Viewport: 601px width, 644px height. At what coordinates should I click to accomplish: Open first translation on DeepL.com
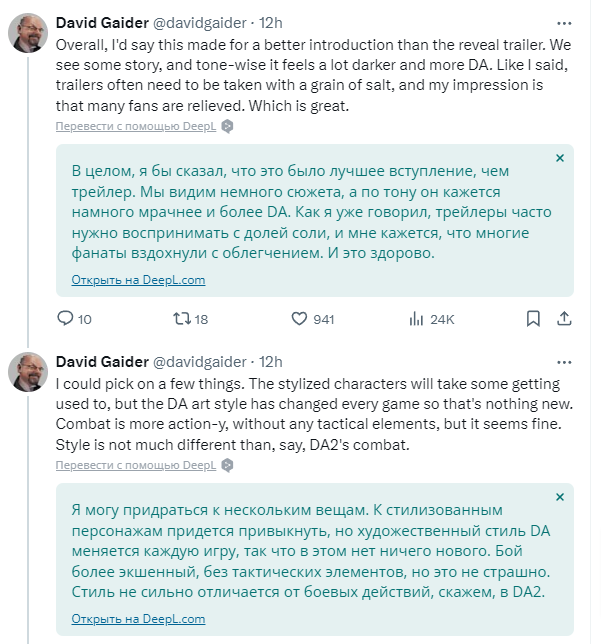coord(138,280)
